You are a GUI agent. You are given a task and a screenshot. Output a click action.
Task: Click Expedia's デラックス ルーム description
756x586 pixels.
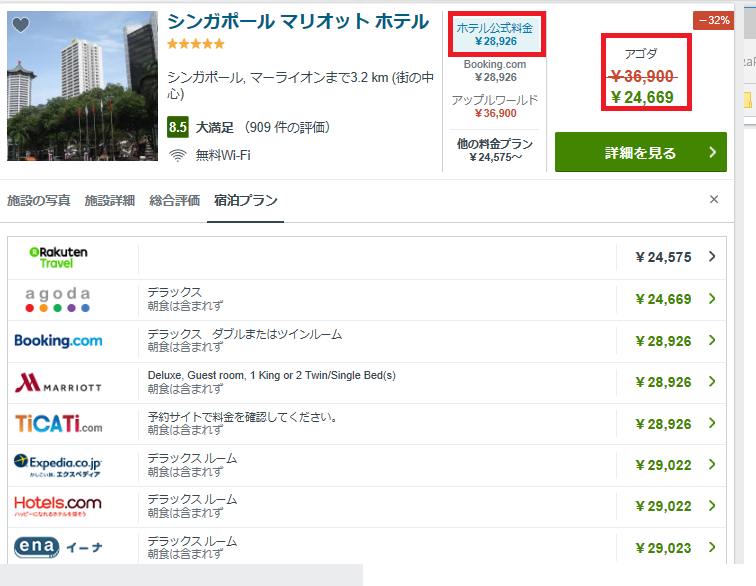(192, 458)
